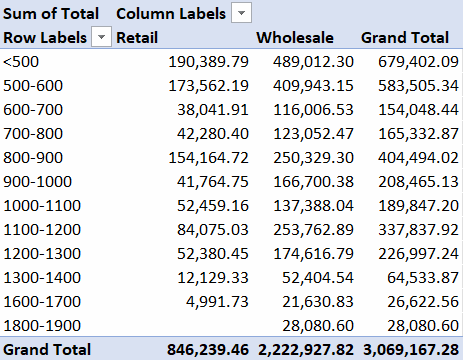The height and width of the screenshot is (360, 463).
Task: Select the 1300-1400 row label
Action: pyautogui.click(x=42, y=278)
